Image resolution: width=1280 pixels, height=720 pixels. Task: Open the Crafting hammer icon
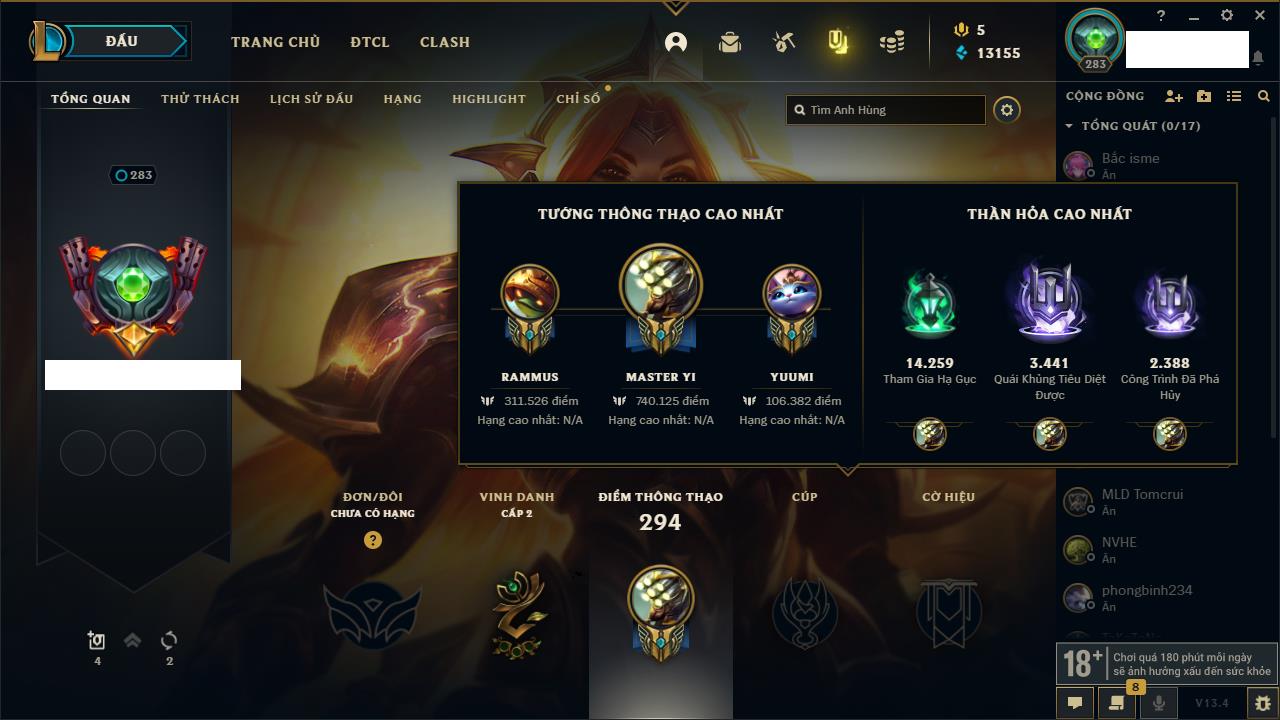point(784,42)
